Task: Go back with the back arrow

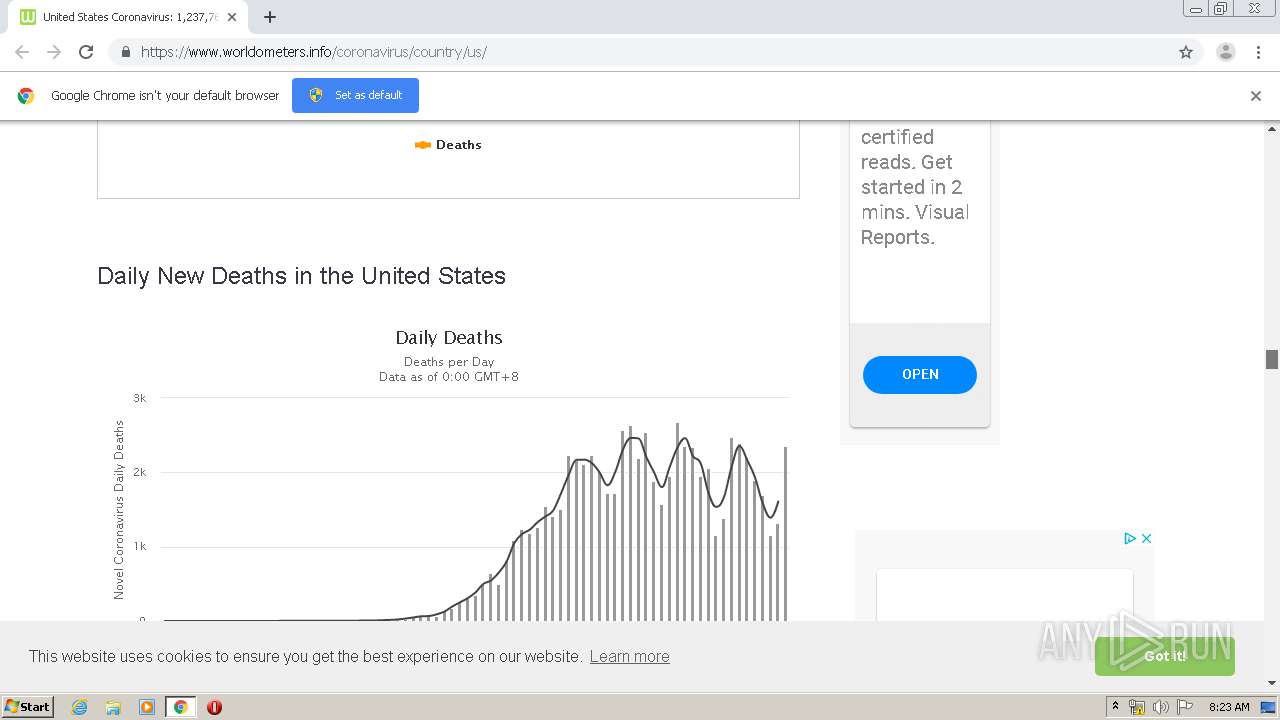Action: (x=22, y=52)
